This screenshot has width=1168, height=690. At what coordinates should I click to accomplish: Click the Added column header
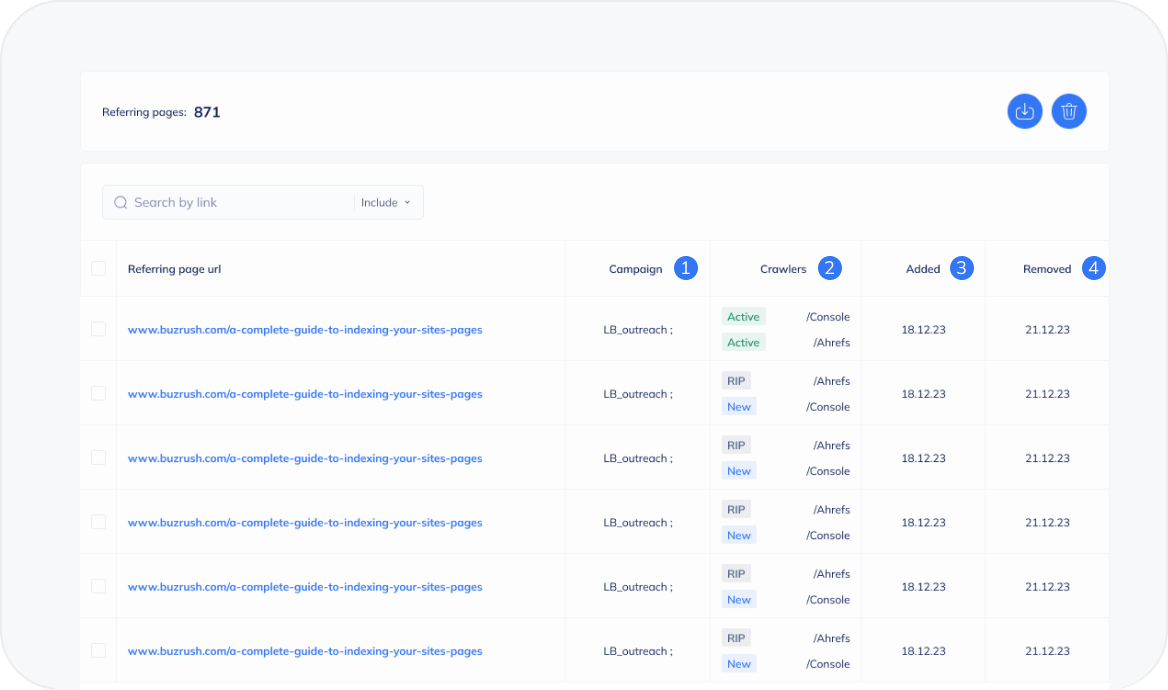click(x=923, y=269)
